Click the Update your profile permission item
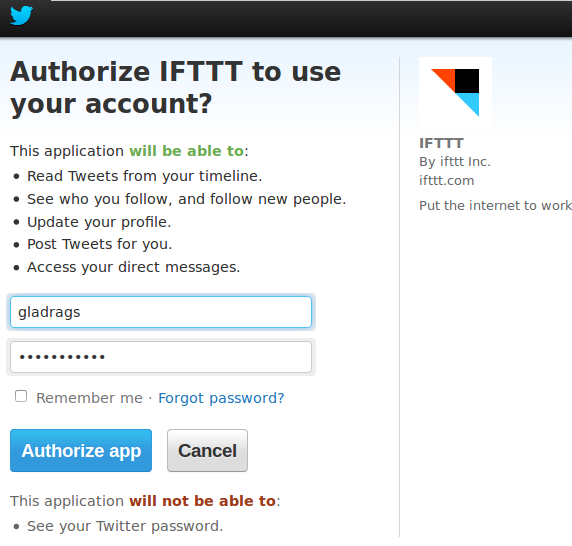The image size is (572, 546). point(99,222)
